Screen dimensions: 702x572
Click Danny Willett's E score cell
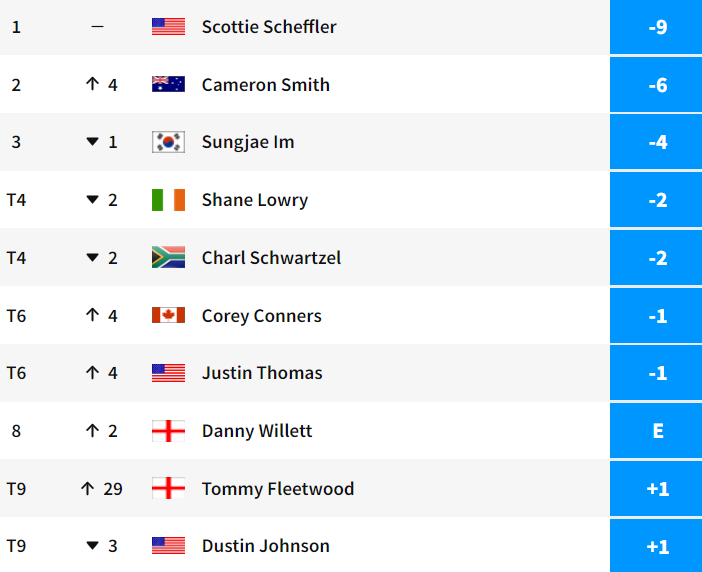(x=656, y=431)
